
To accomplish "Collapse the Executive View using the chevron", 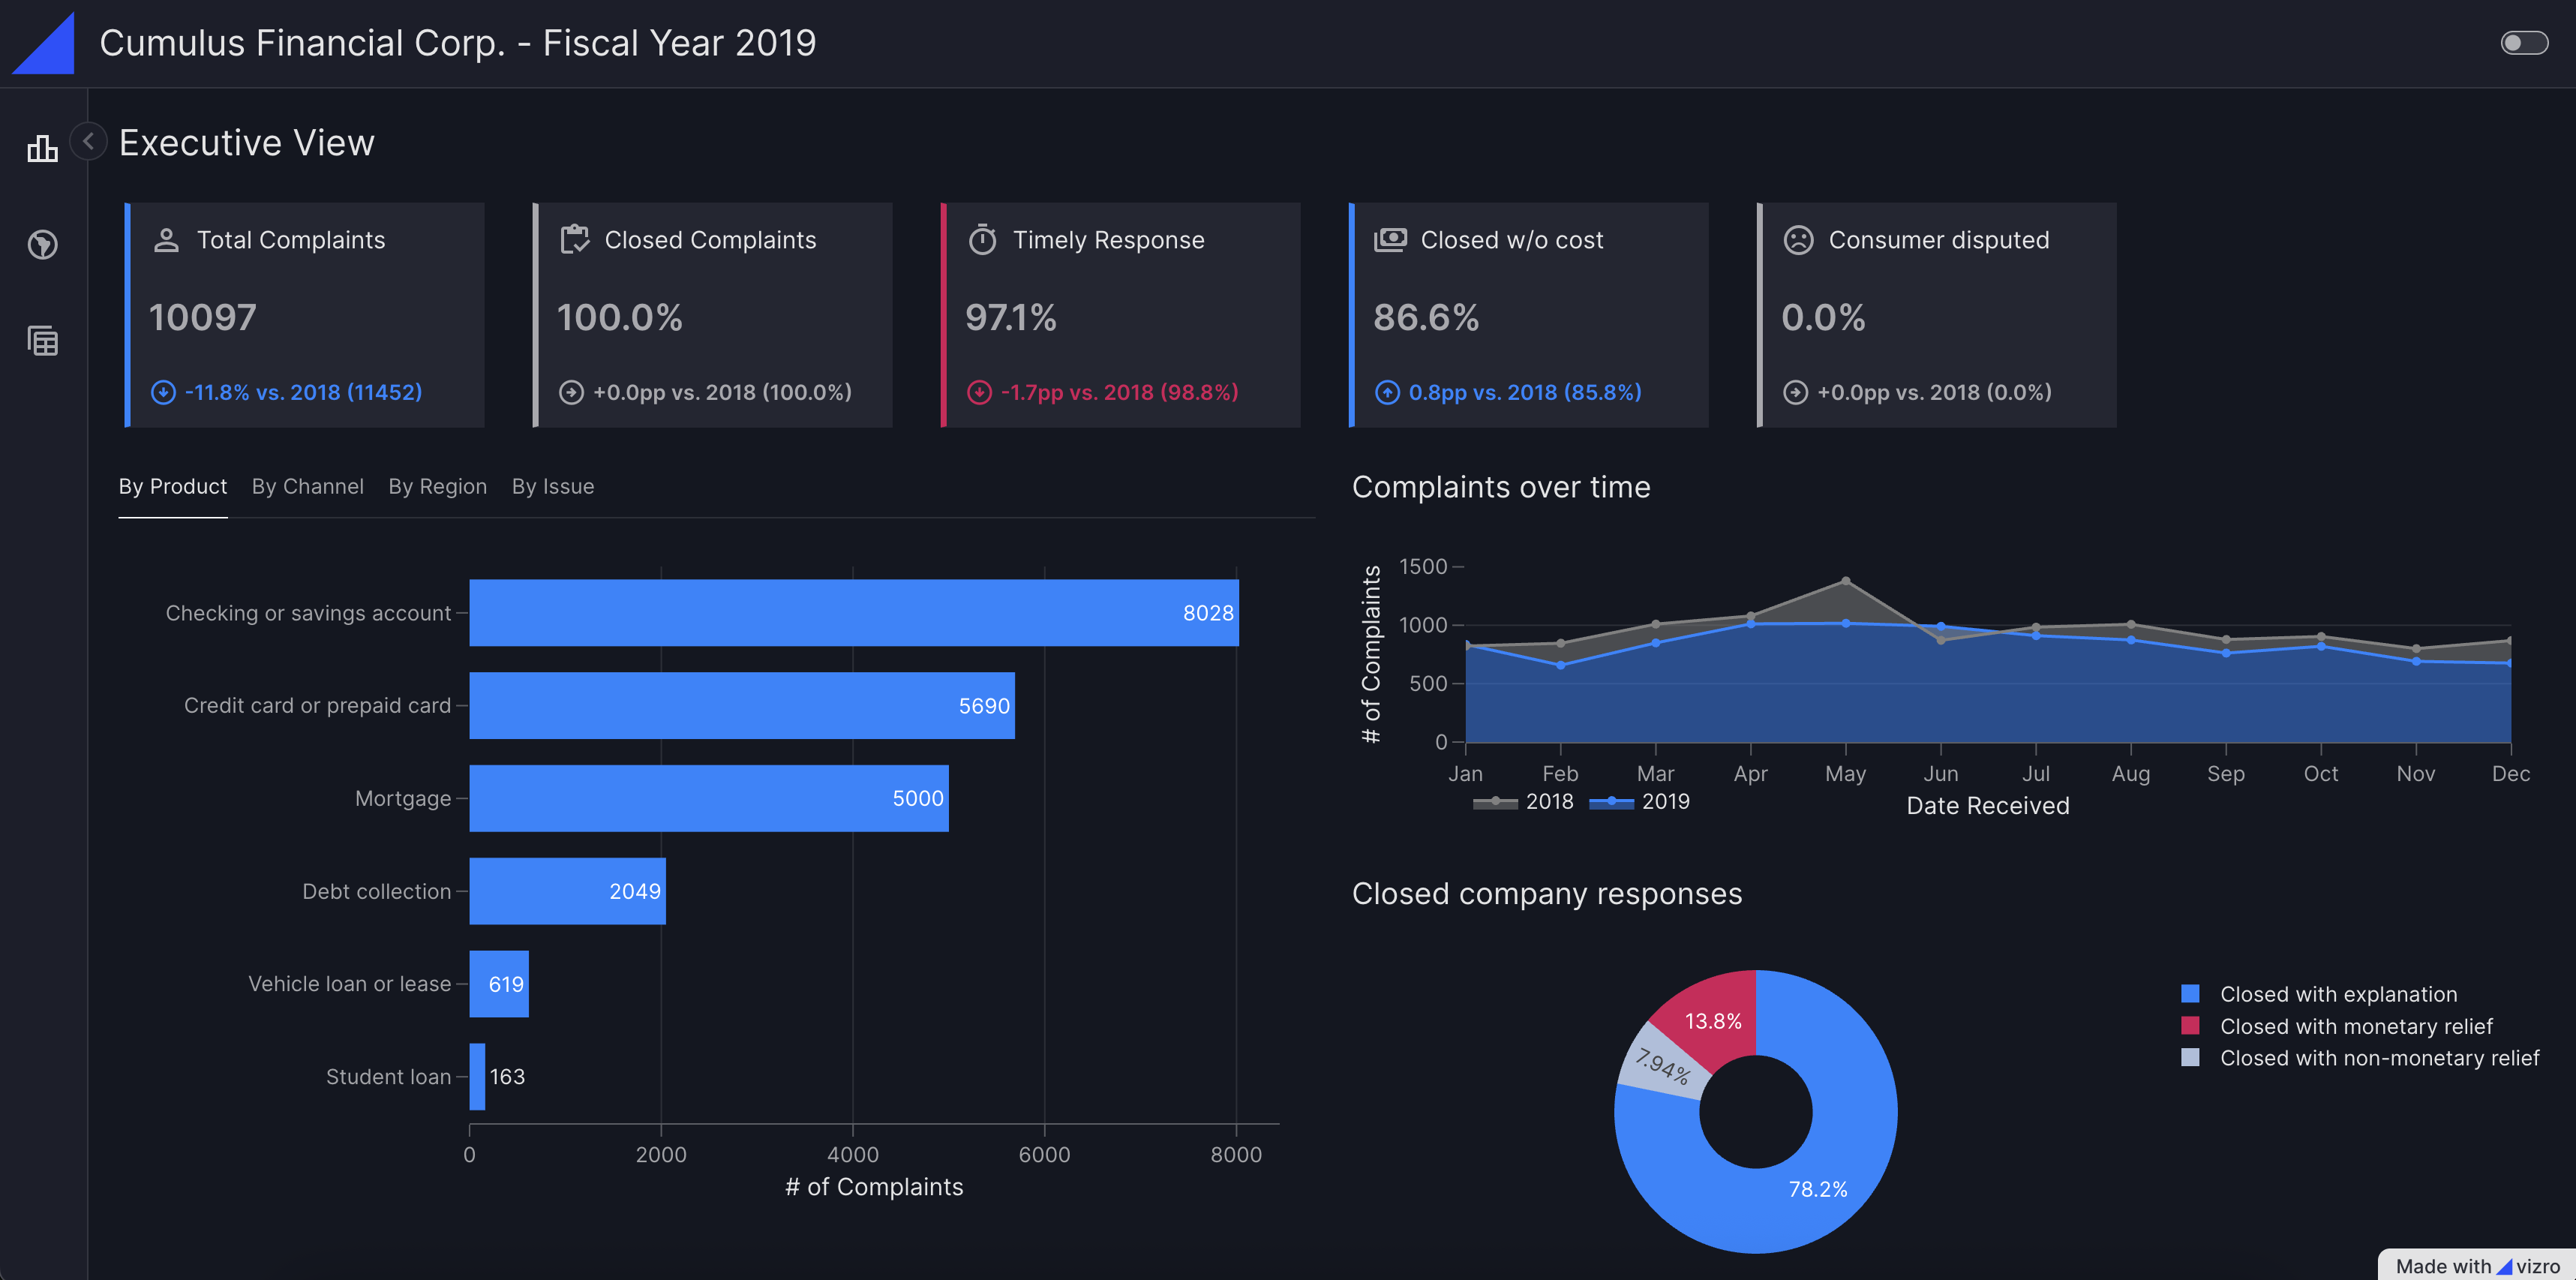I will coord(88,141).
